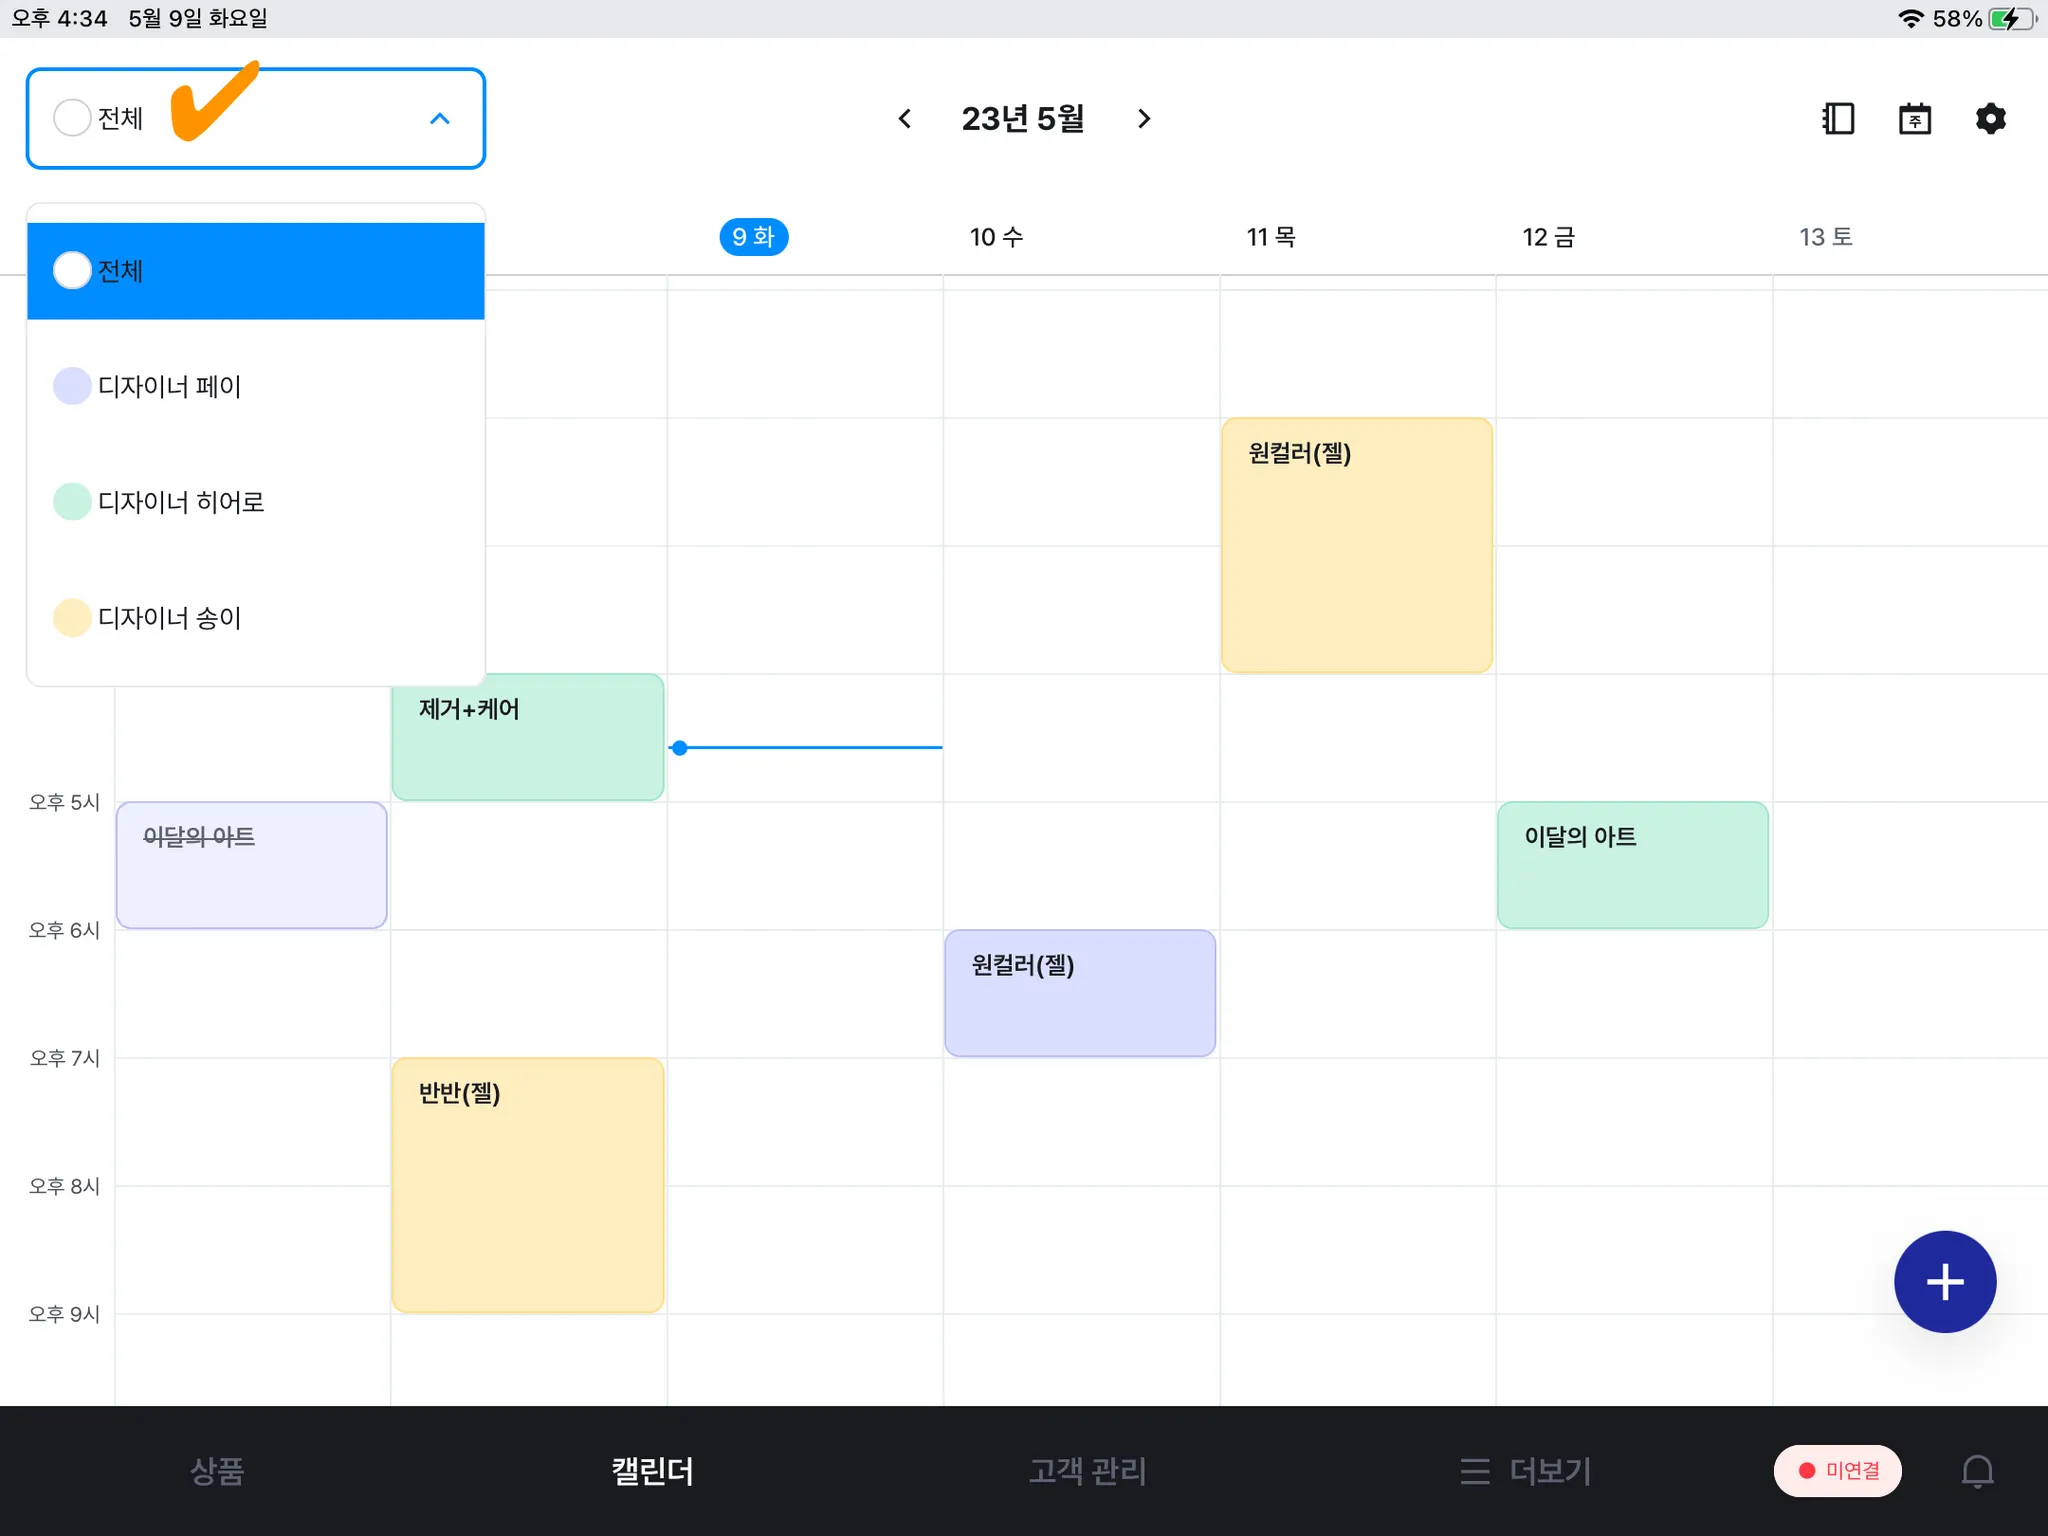Go to next month arrow
The image size is (2048, 1536).
[1144, 119]
